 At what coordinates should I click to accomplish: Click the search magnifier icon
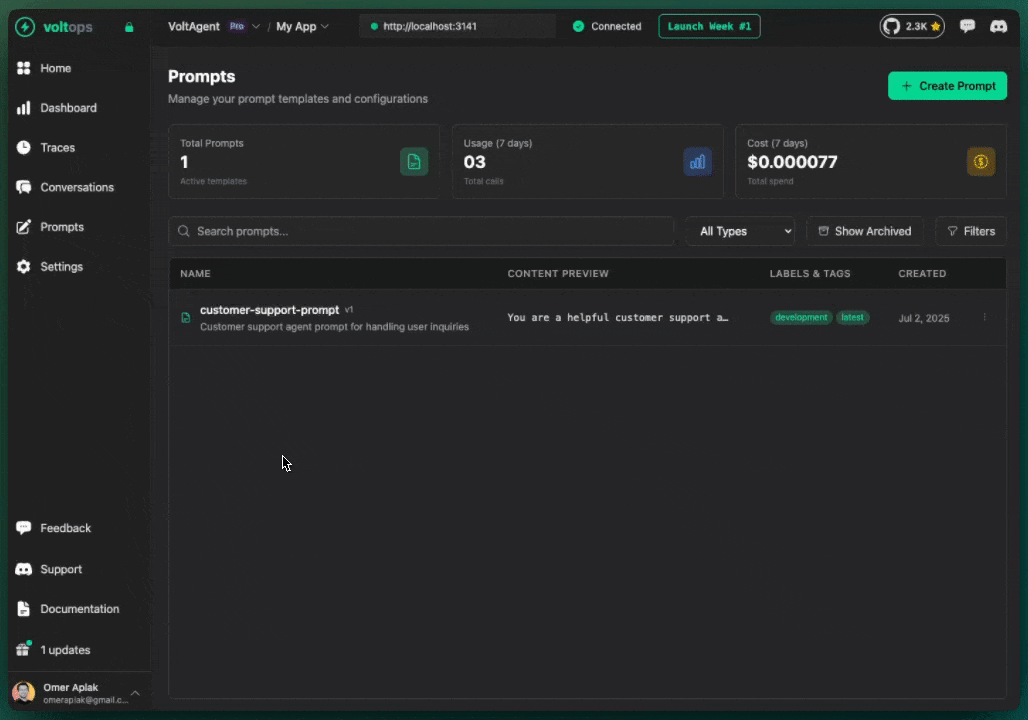coord(184,231)
